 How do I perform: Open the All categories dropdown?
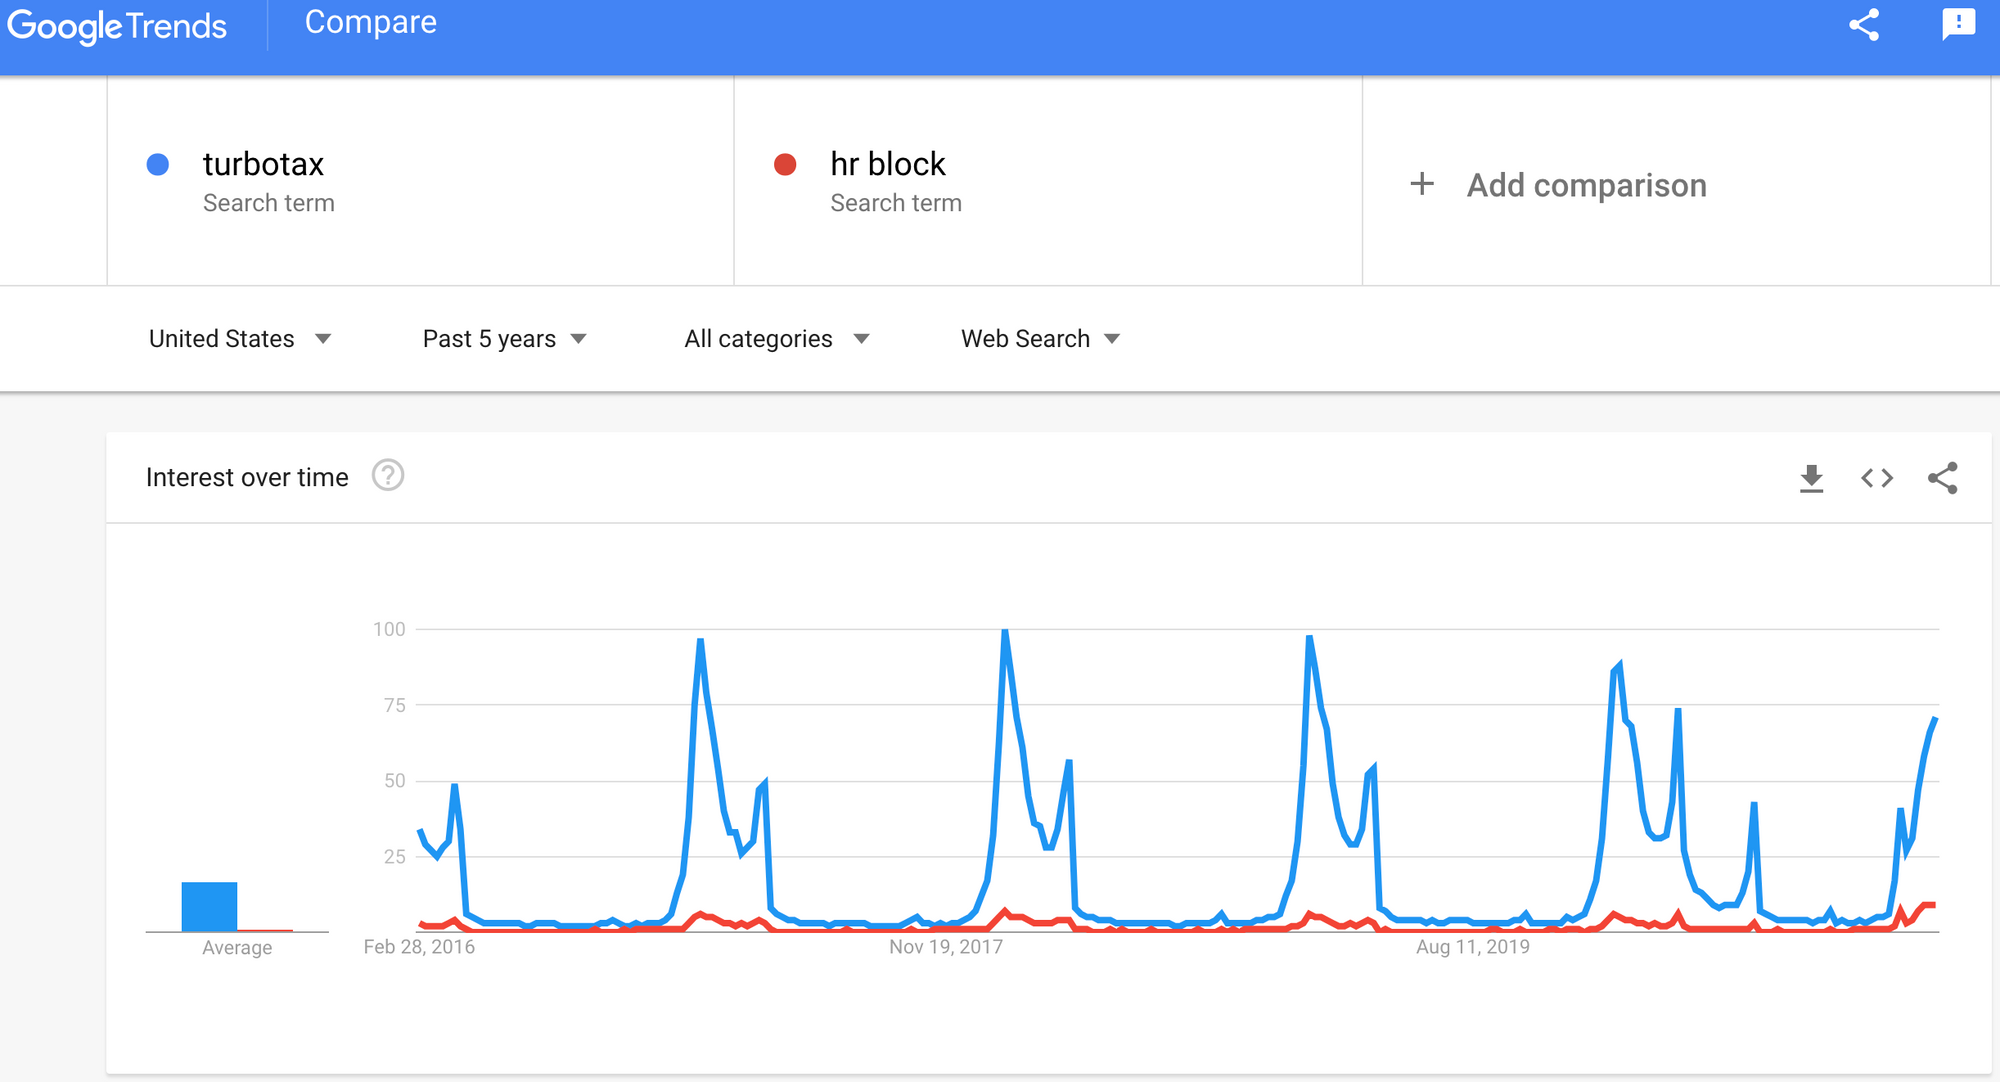pos(777,339)
